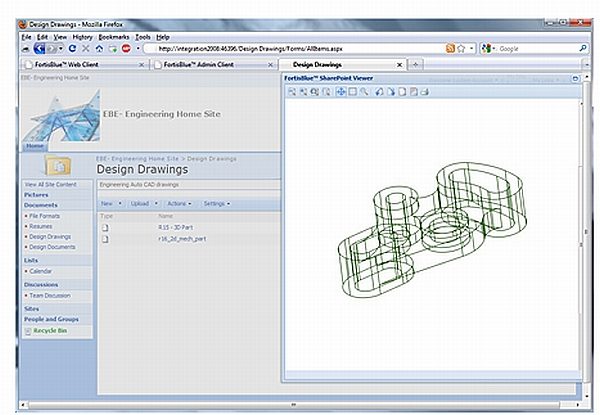Click the Firefox forward arrow button

click(52, 49)
